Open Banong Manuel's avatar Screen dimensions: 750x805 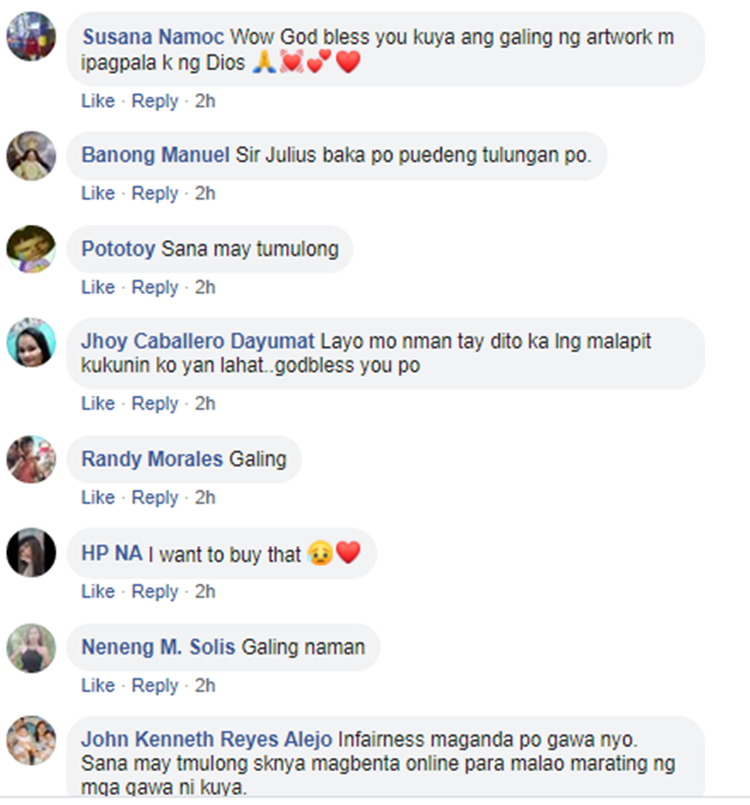(31, 156)
